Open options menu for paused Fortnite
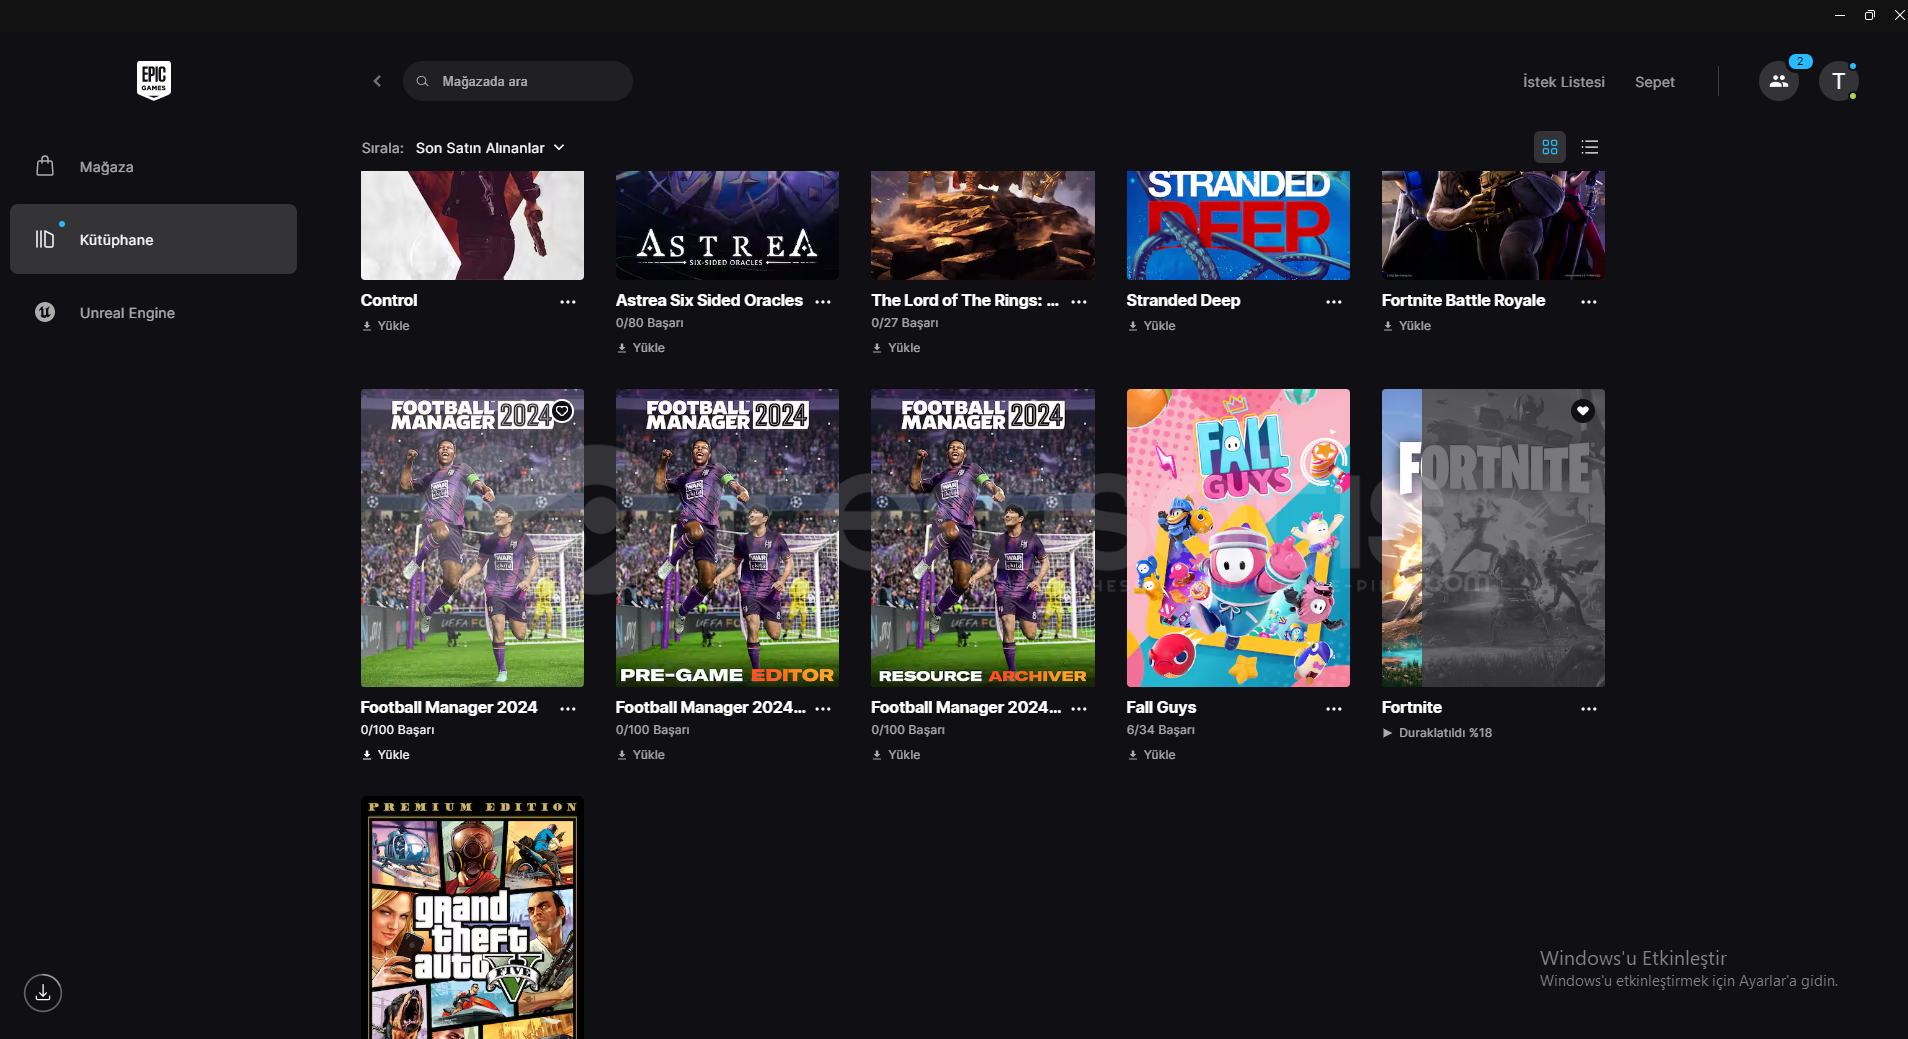 point(1589,708)
